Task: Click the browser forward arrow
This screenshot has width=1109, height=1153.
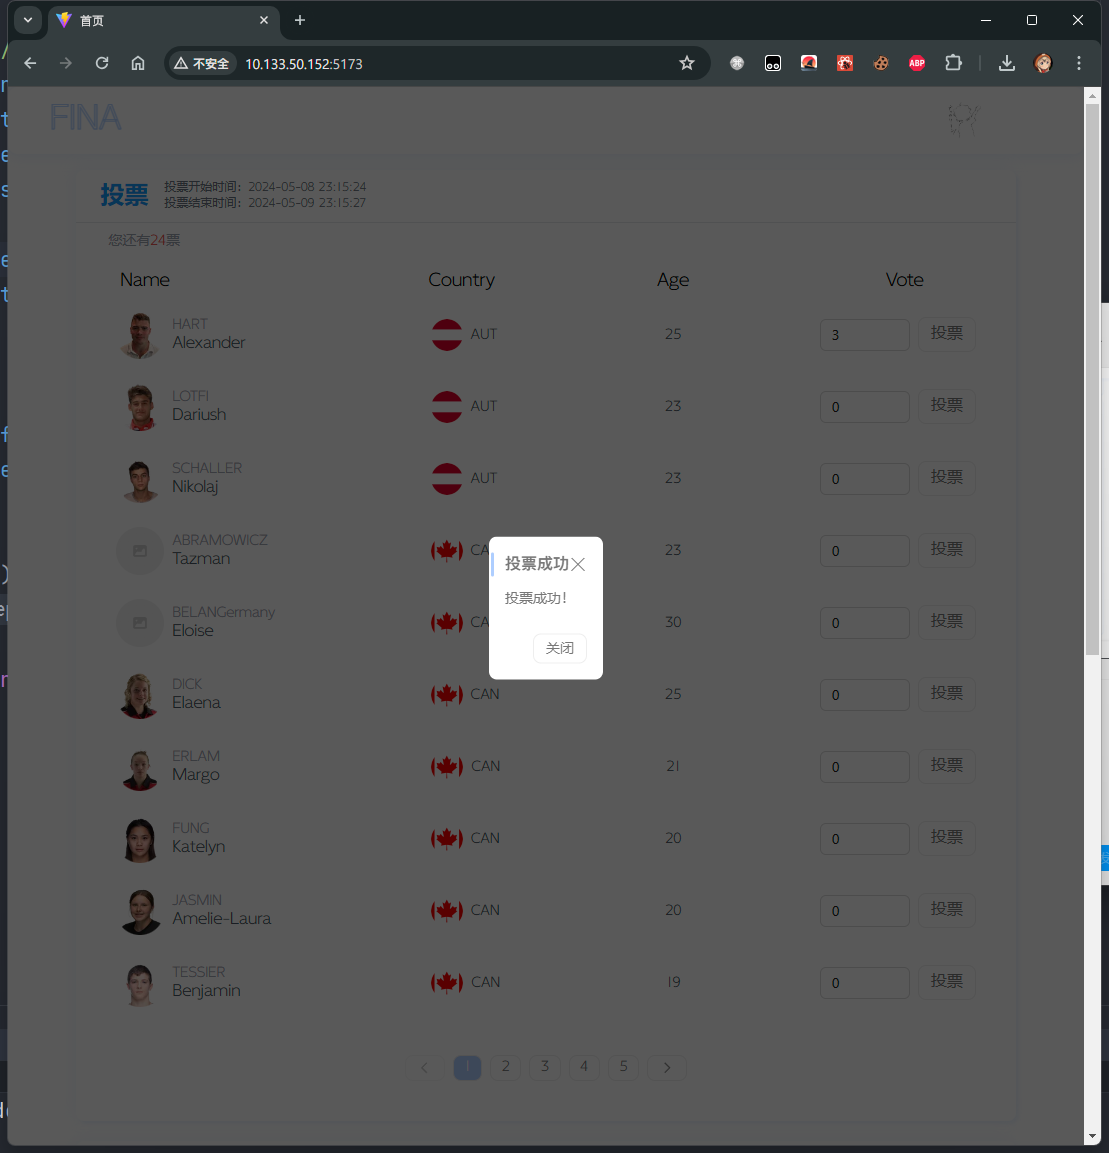Action: (66, 63)
